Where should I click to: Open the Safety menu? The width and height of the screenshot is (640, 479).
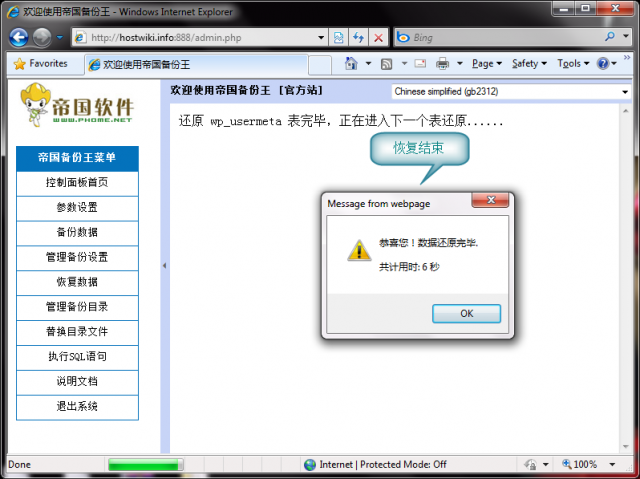(x=528, y=63)
